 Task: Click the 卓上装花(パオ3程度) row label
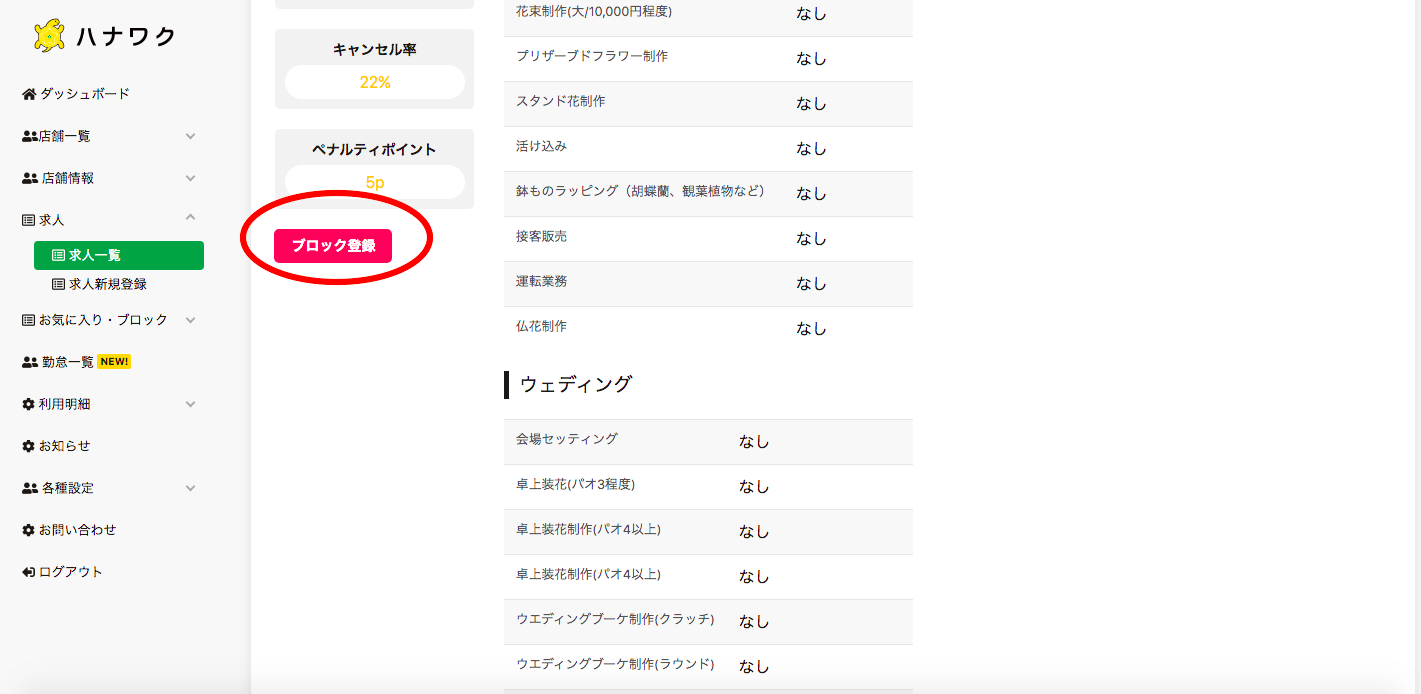click(575, 484)
